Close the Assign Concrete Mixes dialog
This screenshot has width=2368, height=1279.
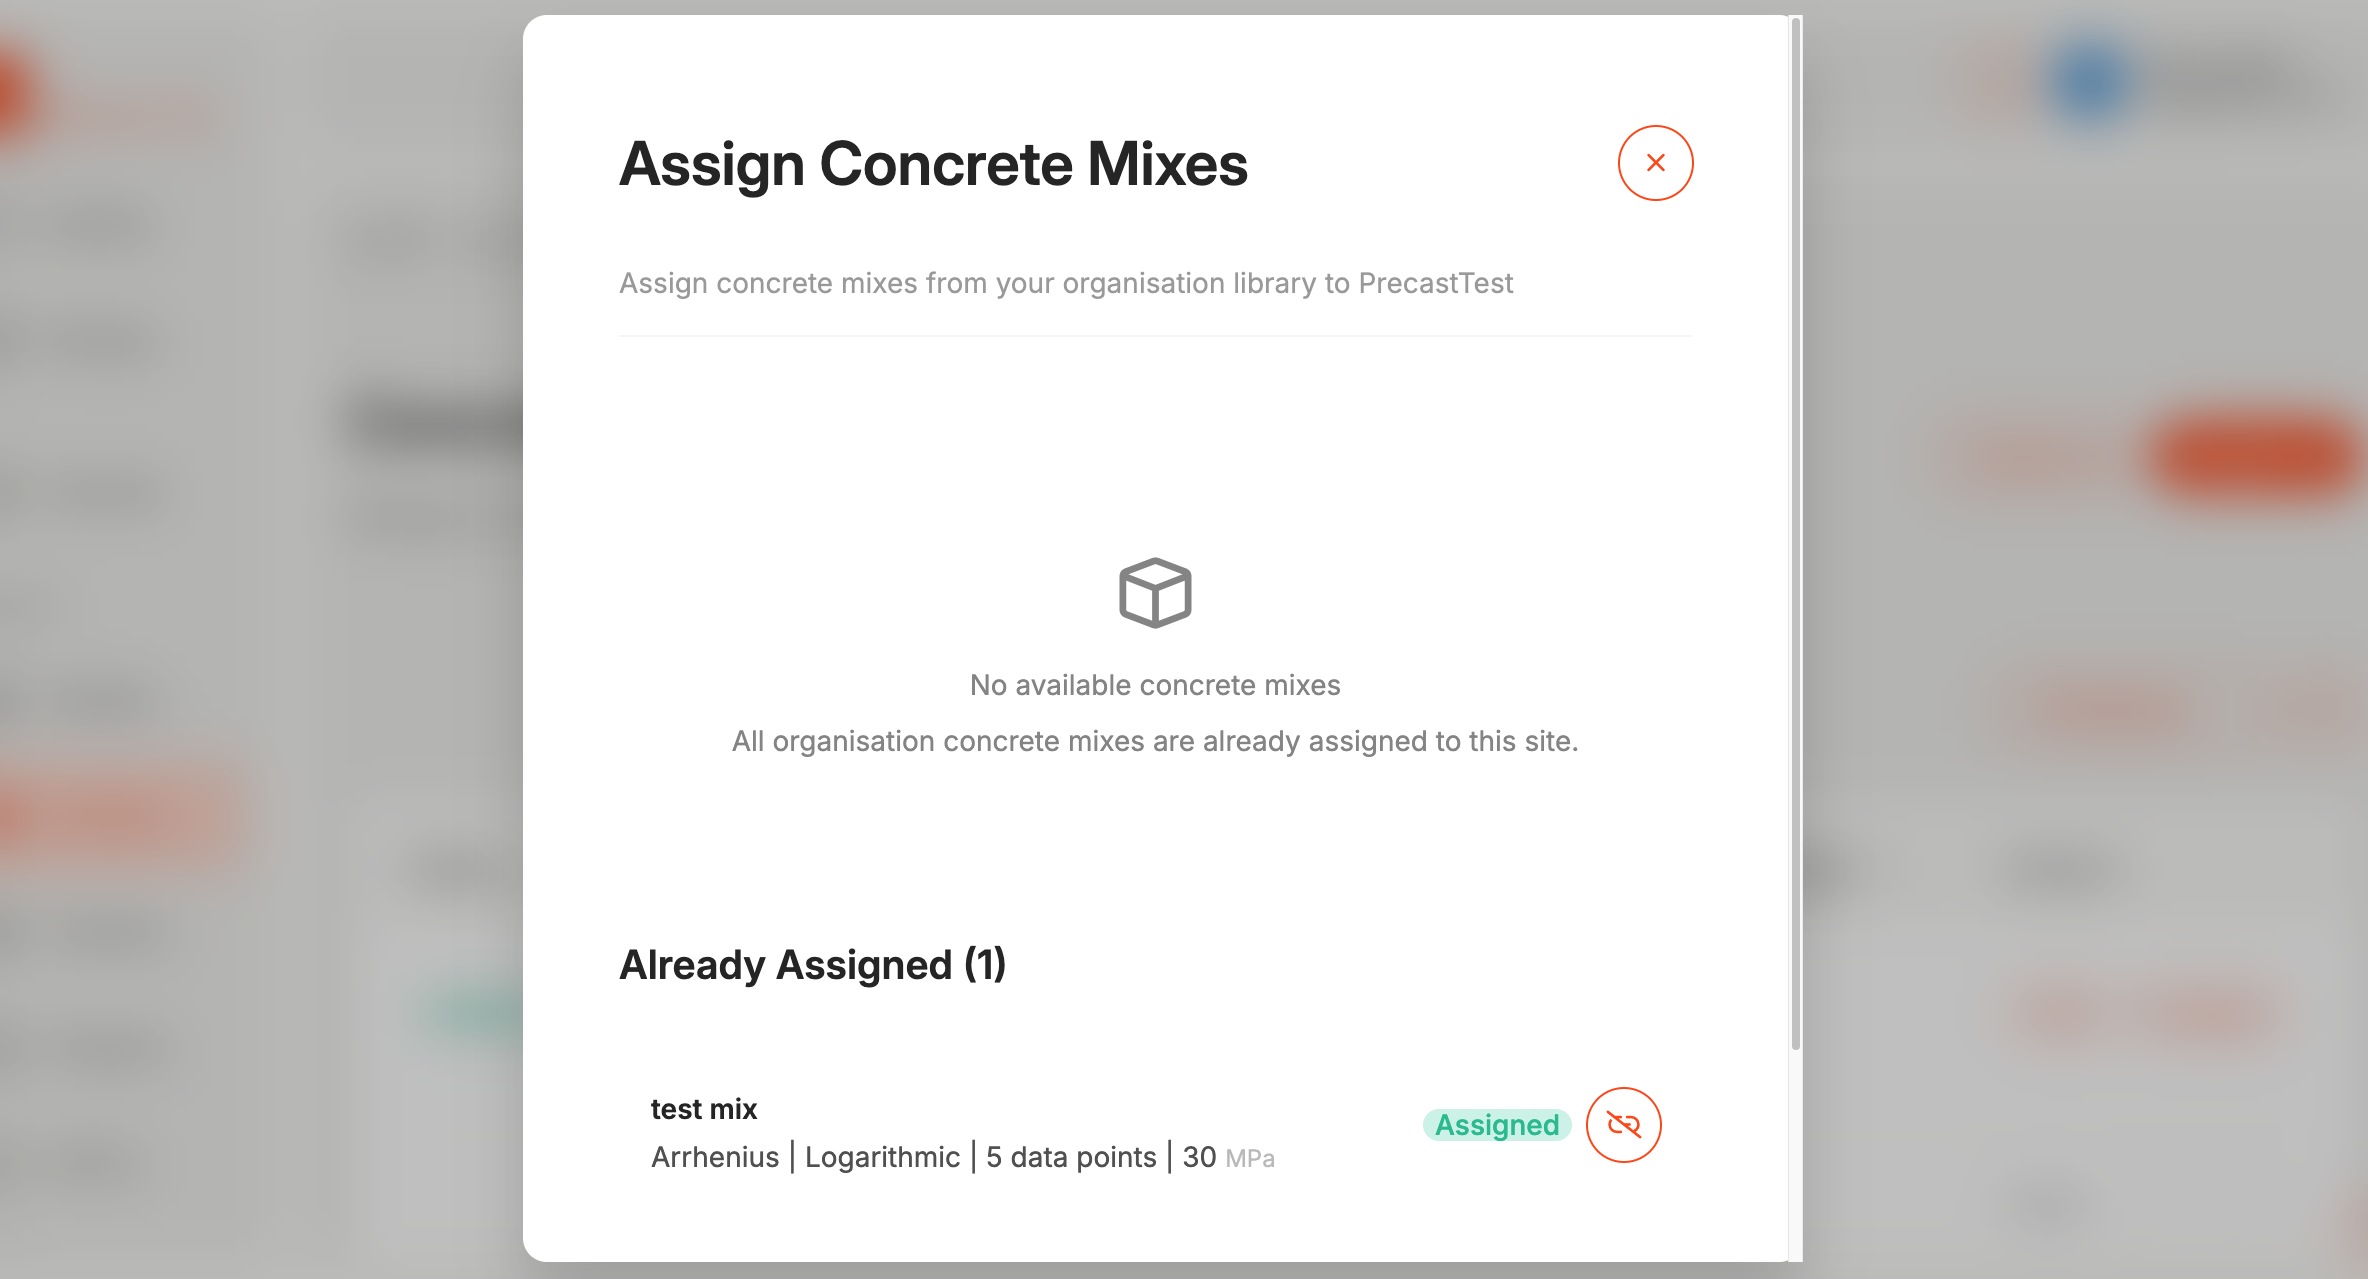[x=1655, y=163]
